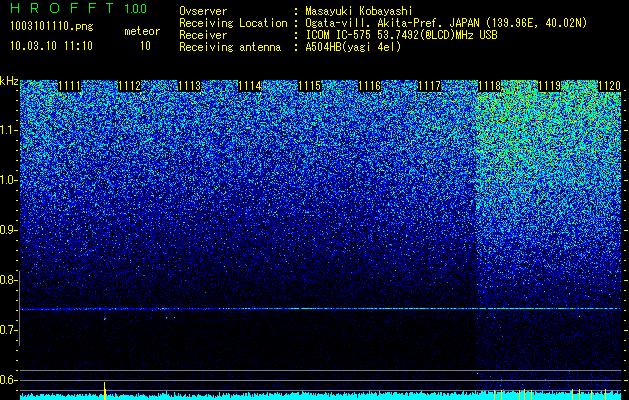Select observer name Masayuki Kobayashi

359,11
